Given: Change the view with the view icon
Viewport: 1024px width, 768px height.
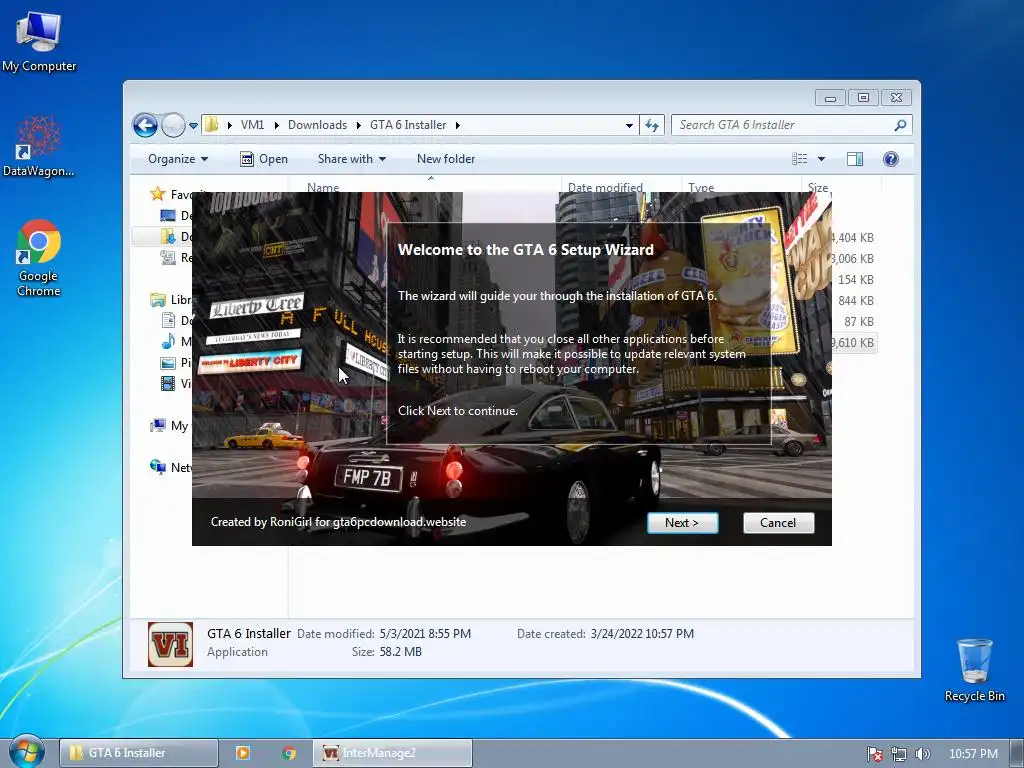Looking at the screenshot, I should pyautogui.click(x=799, y=159).
